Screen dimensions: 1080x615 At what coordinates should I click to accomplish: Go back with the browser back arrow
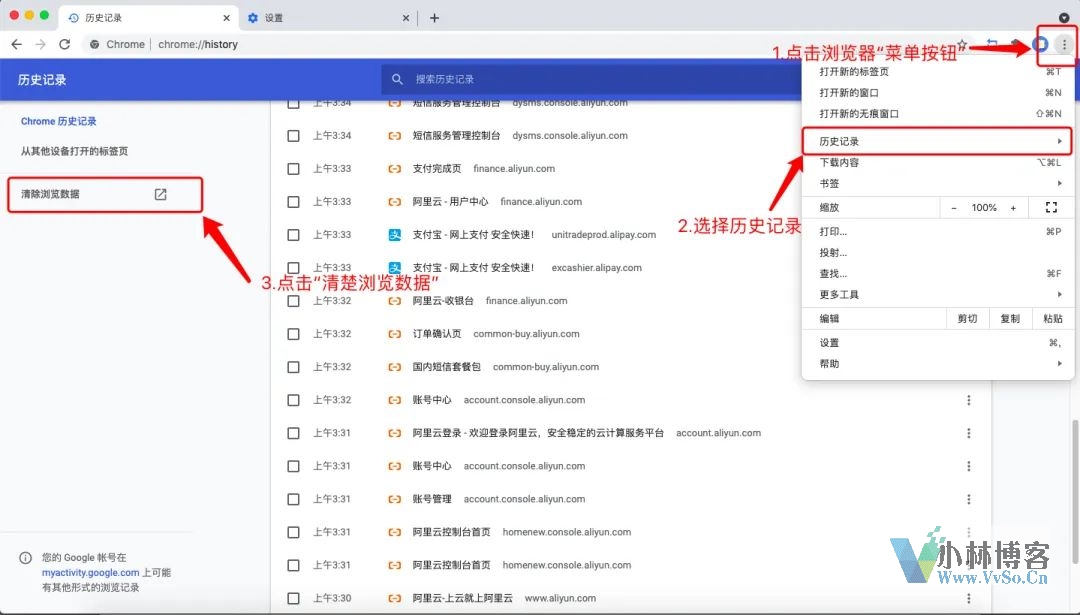click(x=17, y=44)
